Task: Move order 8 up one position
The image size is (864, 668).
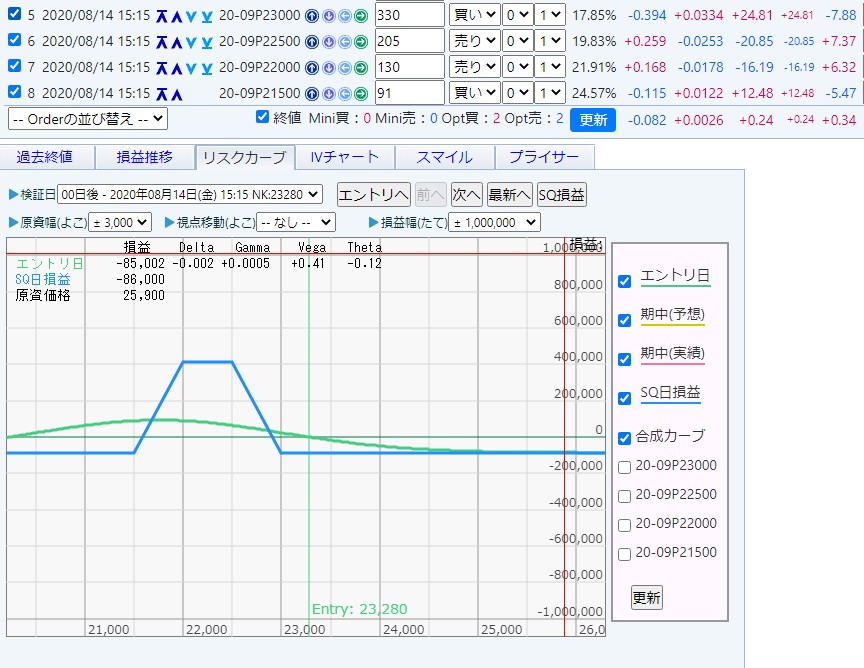Action: [176, 94]
